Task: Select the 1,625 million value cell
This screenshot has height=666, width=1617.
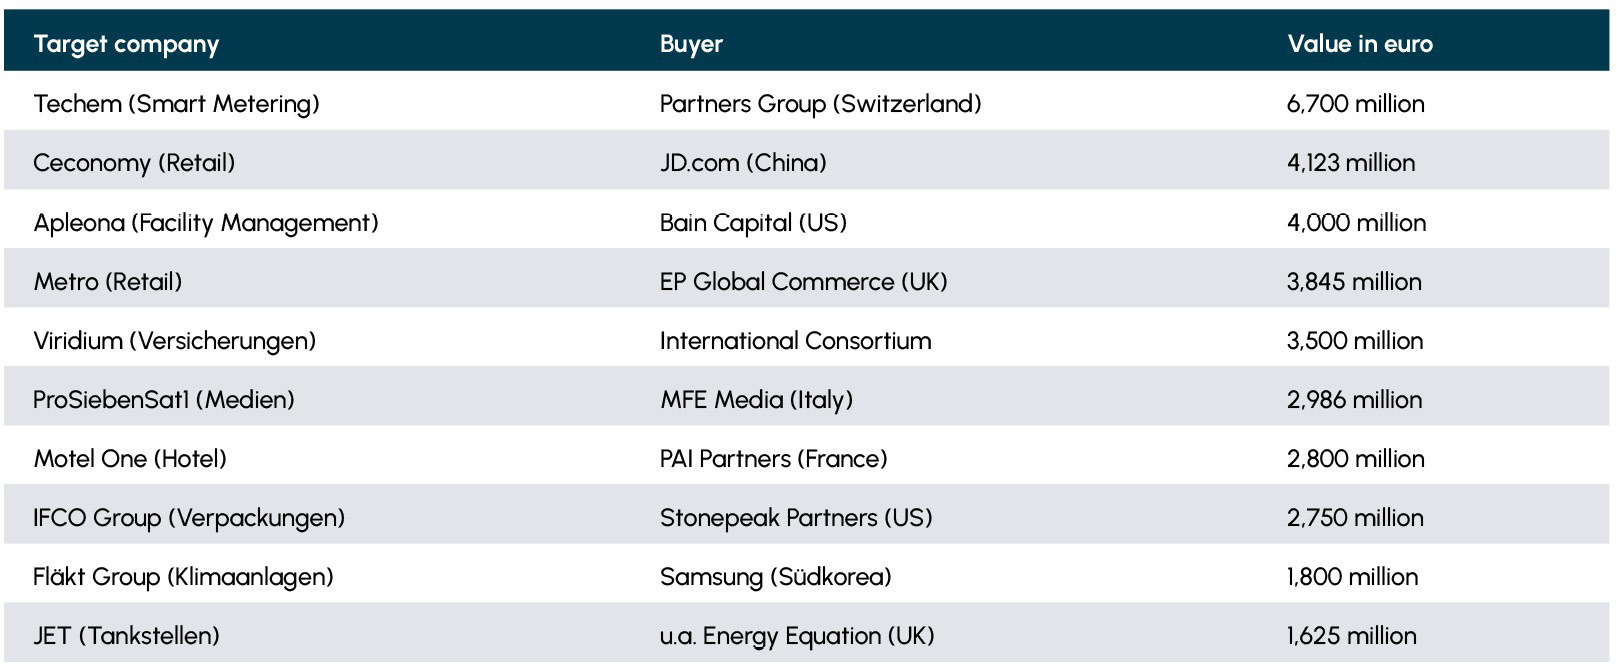Action: pos(1351,636)
